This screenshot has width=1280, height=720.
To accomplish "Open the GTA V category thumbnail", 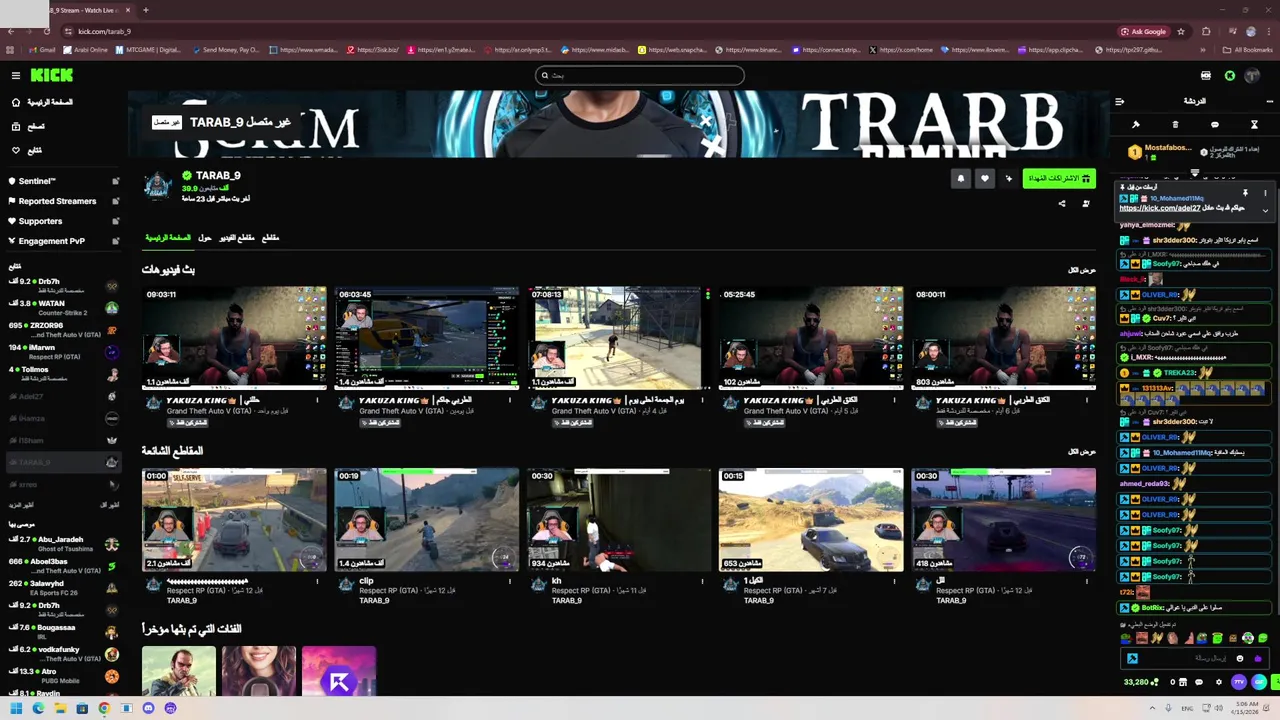I will [x=179, y=671].
